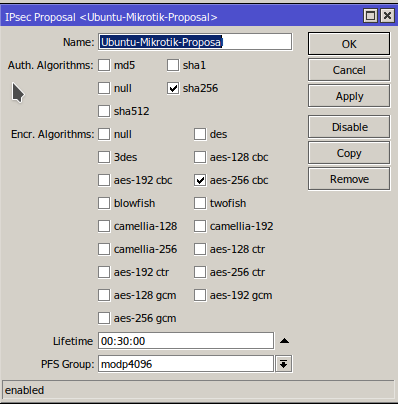Collapse Lifetime field with up arrow
The image size is (398, 405).
(284, 341)
